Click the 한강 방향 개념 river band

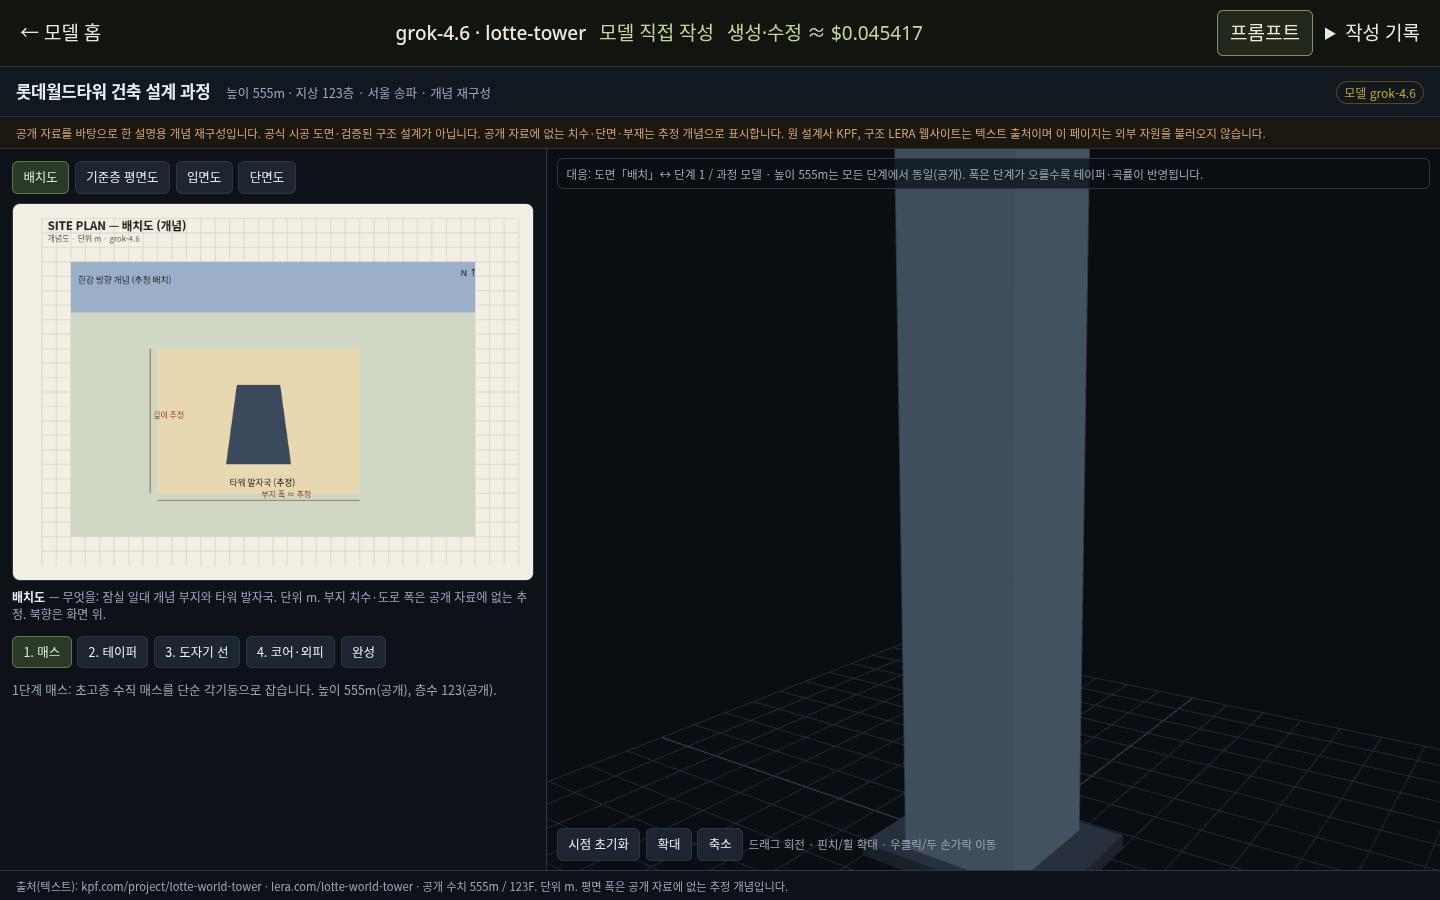272,287
